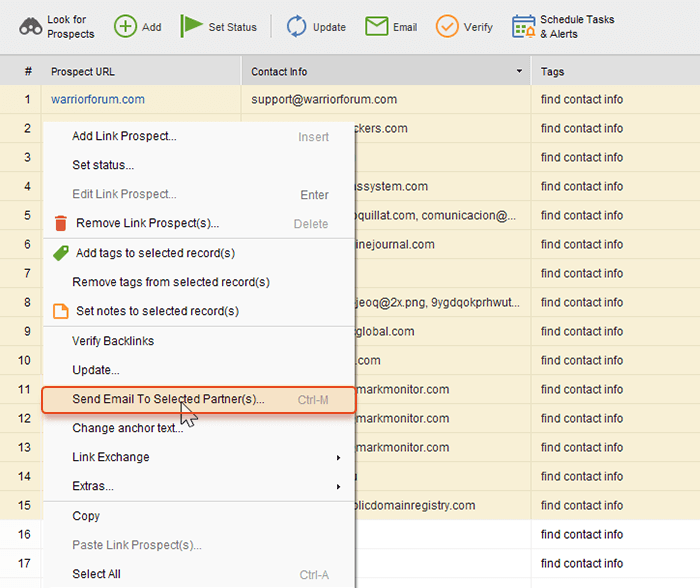700x588 pixels.
Task: Click the green Email envelope icon
Action: pyautogui.click(x=376, y=26)
